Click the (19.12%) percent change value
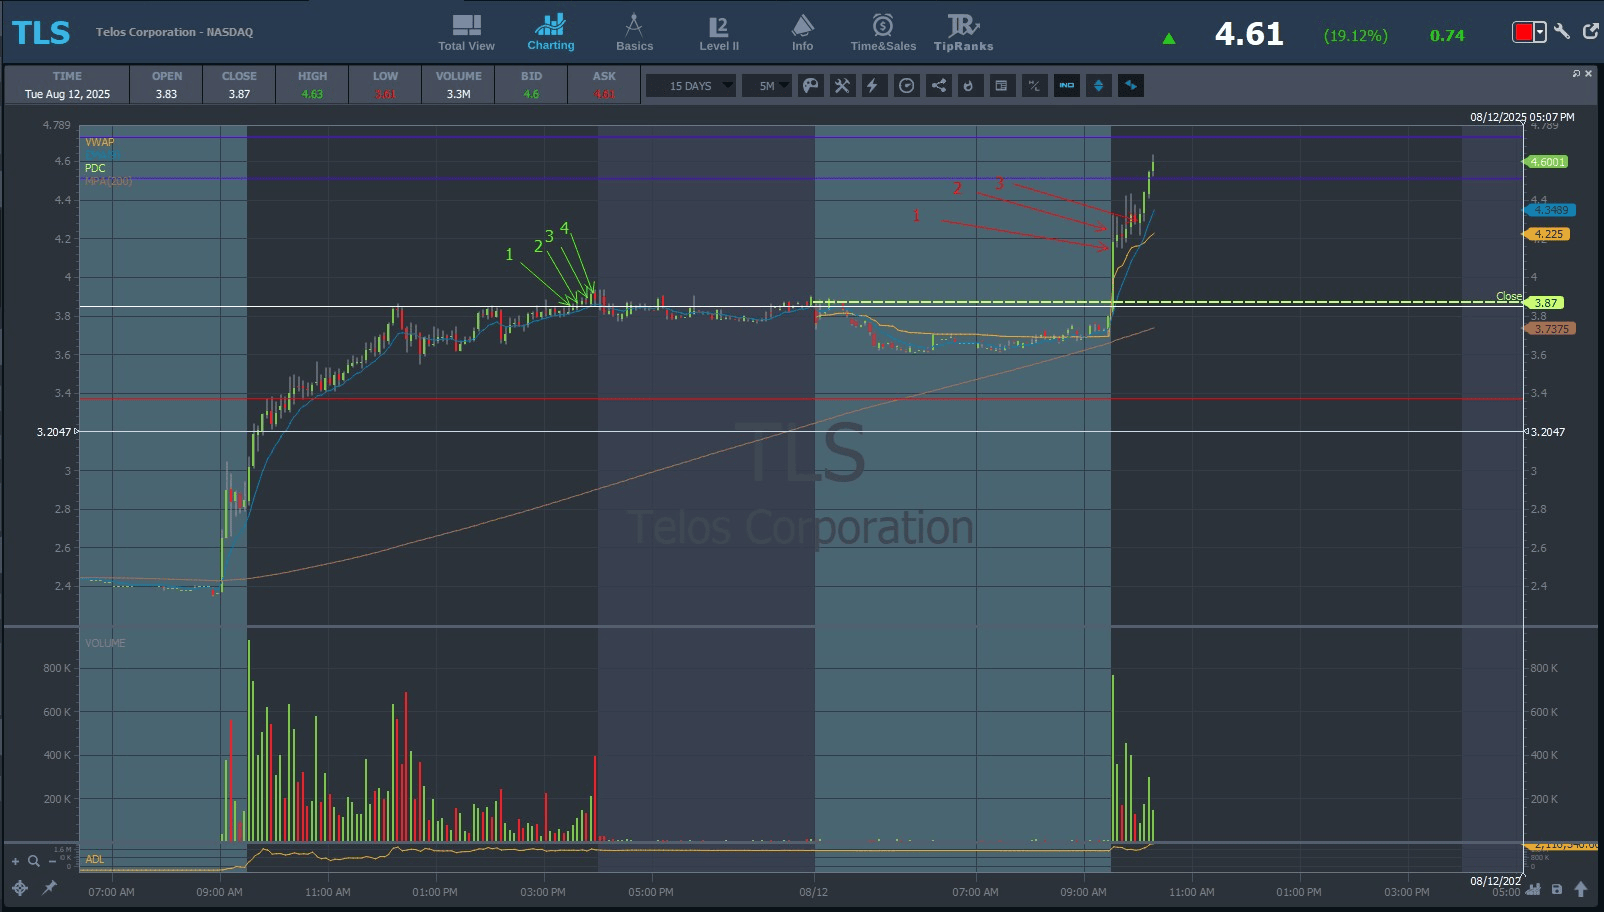The width and height of the screenshot is (1604, 912). (1355, 35)
